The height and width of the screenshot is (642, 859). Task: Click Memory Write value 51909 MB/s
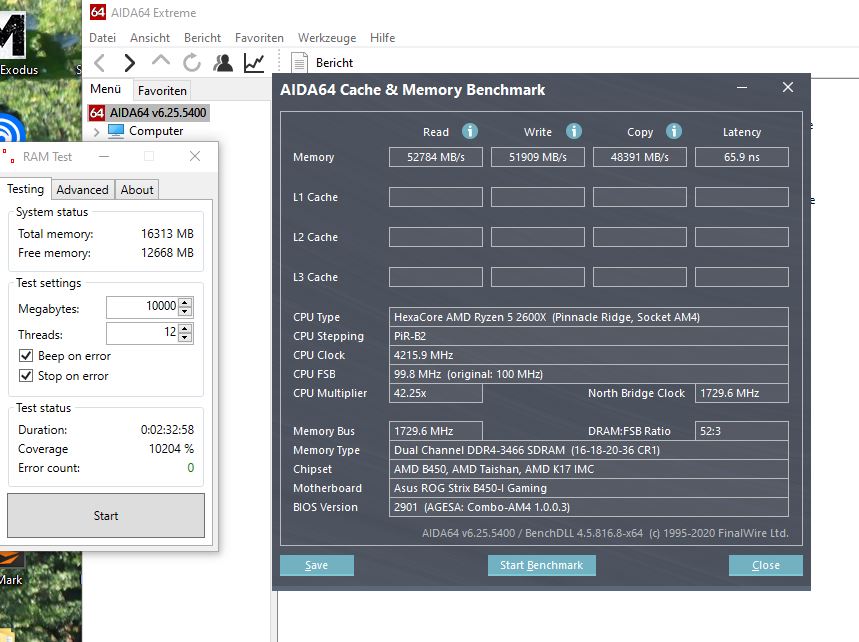click(537, 157)
